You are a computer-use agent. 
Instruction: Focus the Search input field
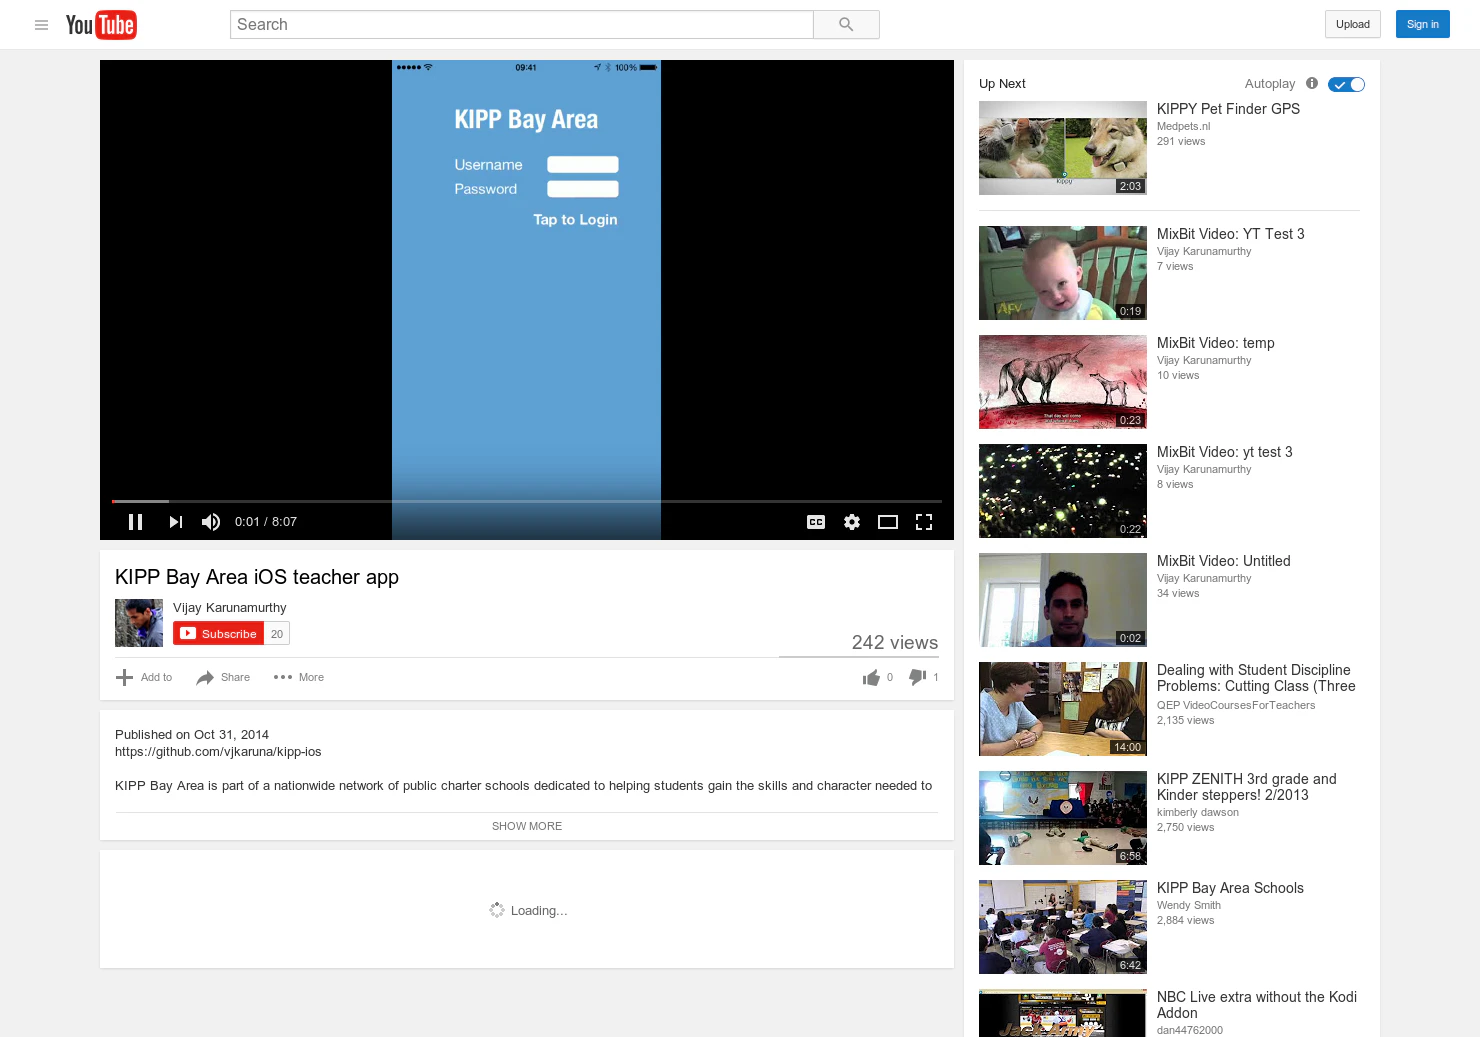(x=521, y=25)
